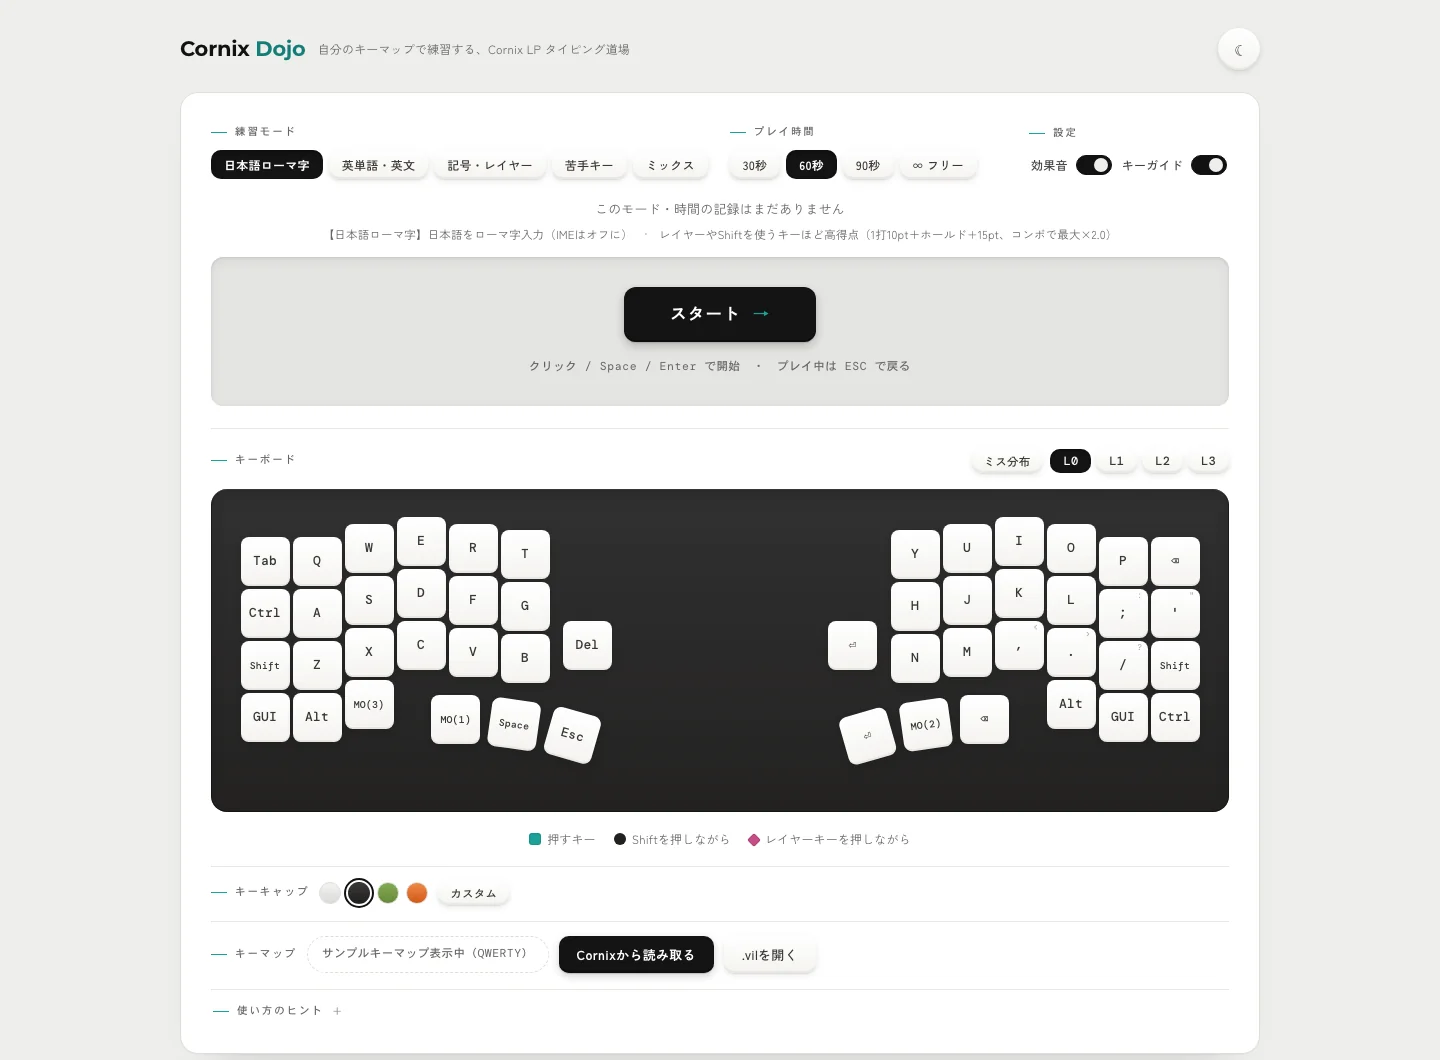The image size is (1440, 1060).
Task: Turn off the 効果音 sound toggle
Action: 1094,165
